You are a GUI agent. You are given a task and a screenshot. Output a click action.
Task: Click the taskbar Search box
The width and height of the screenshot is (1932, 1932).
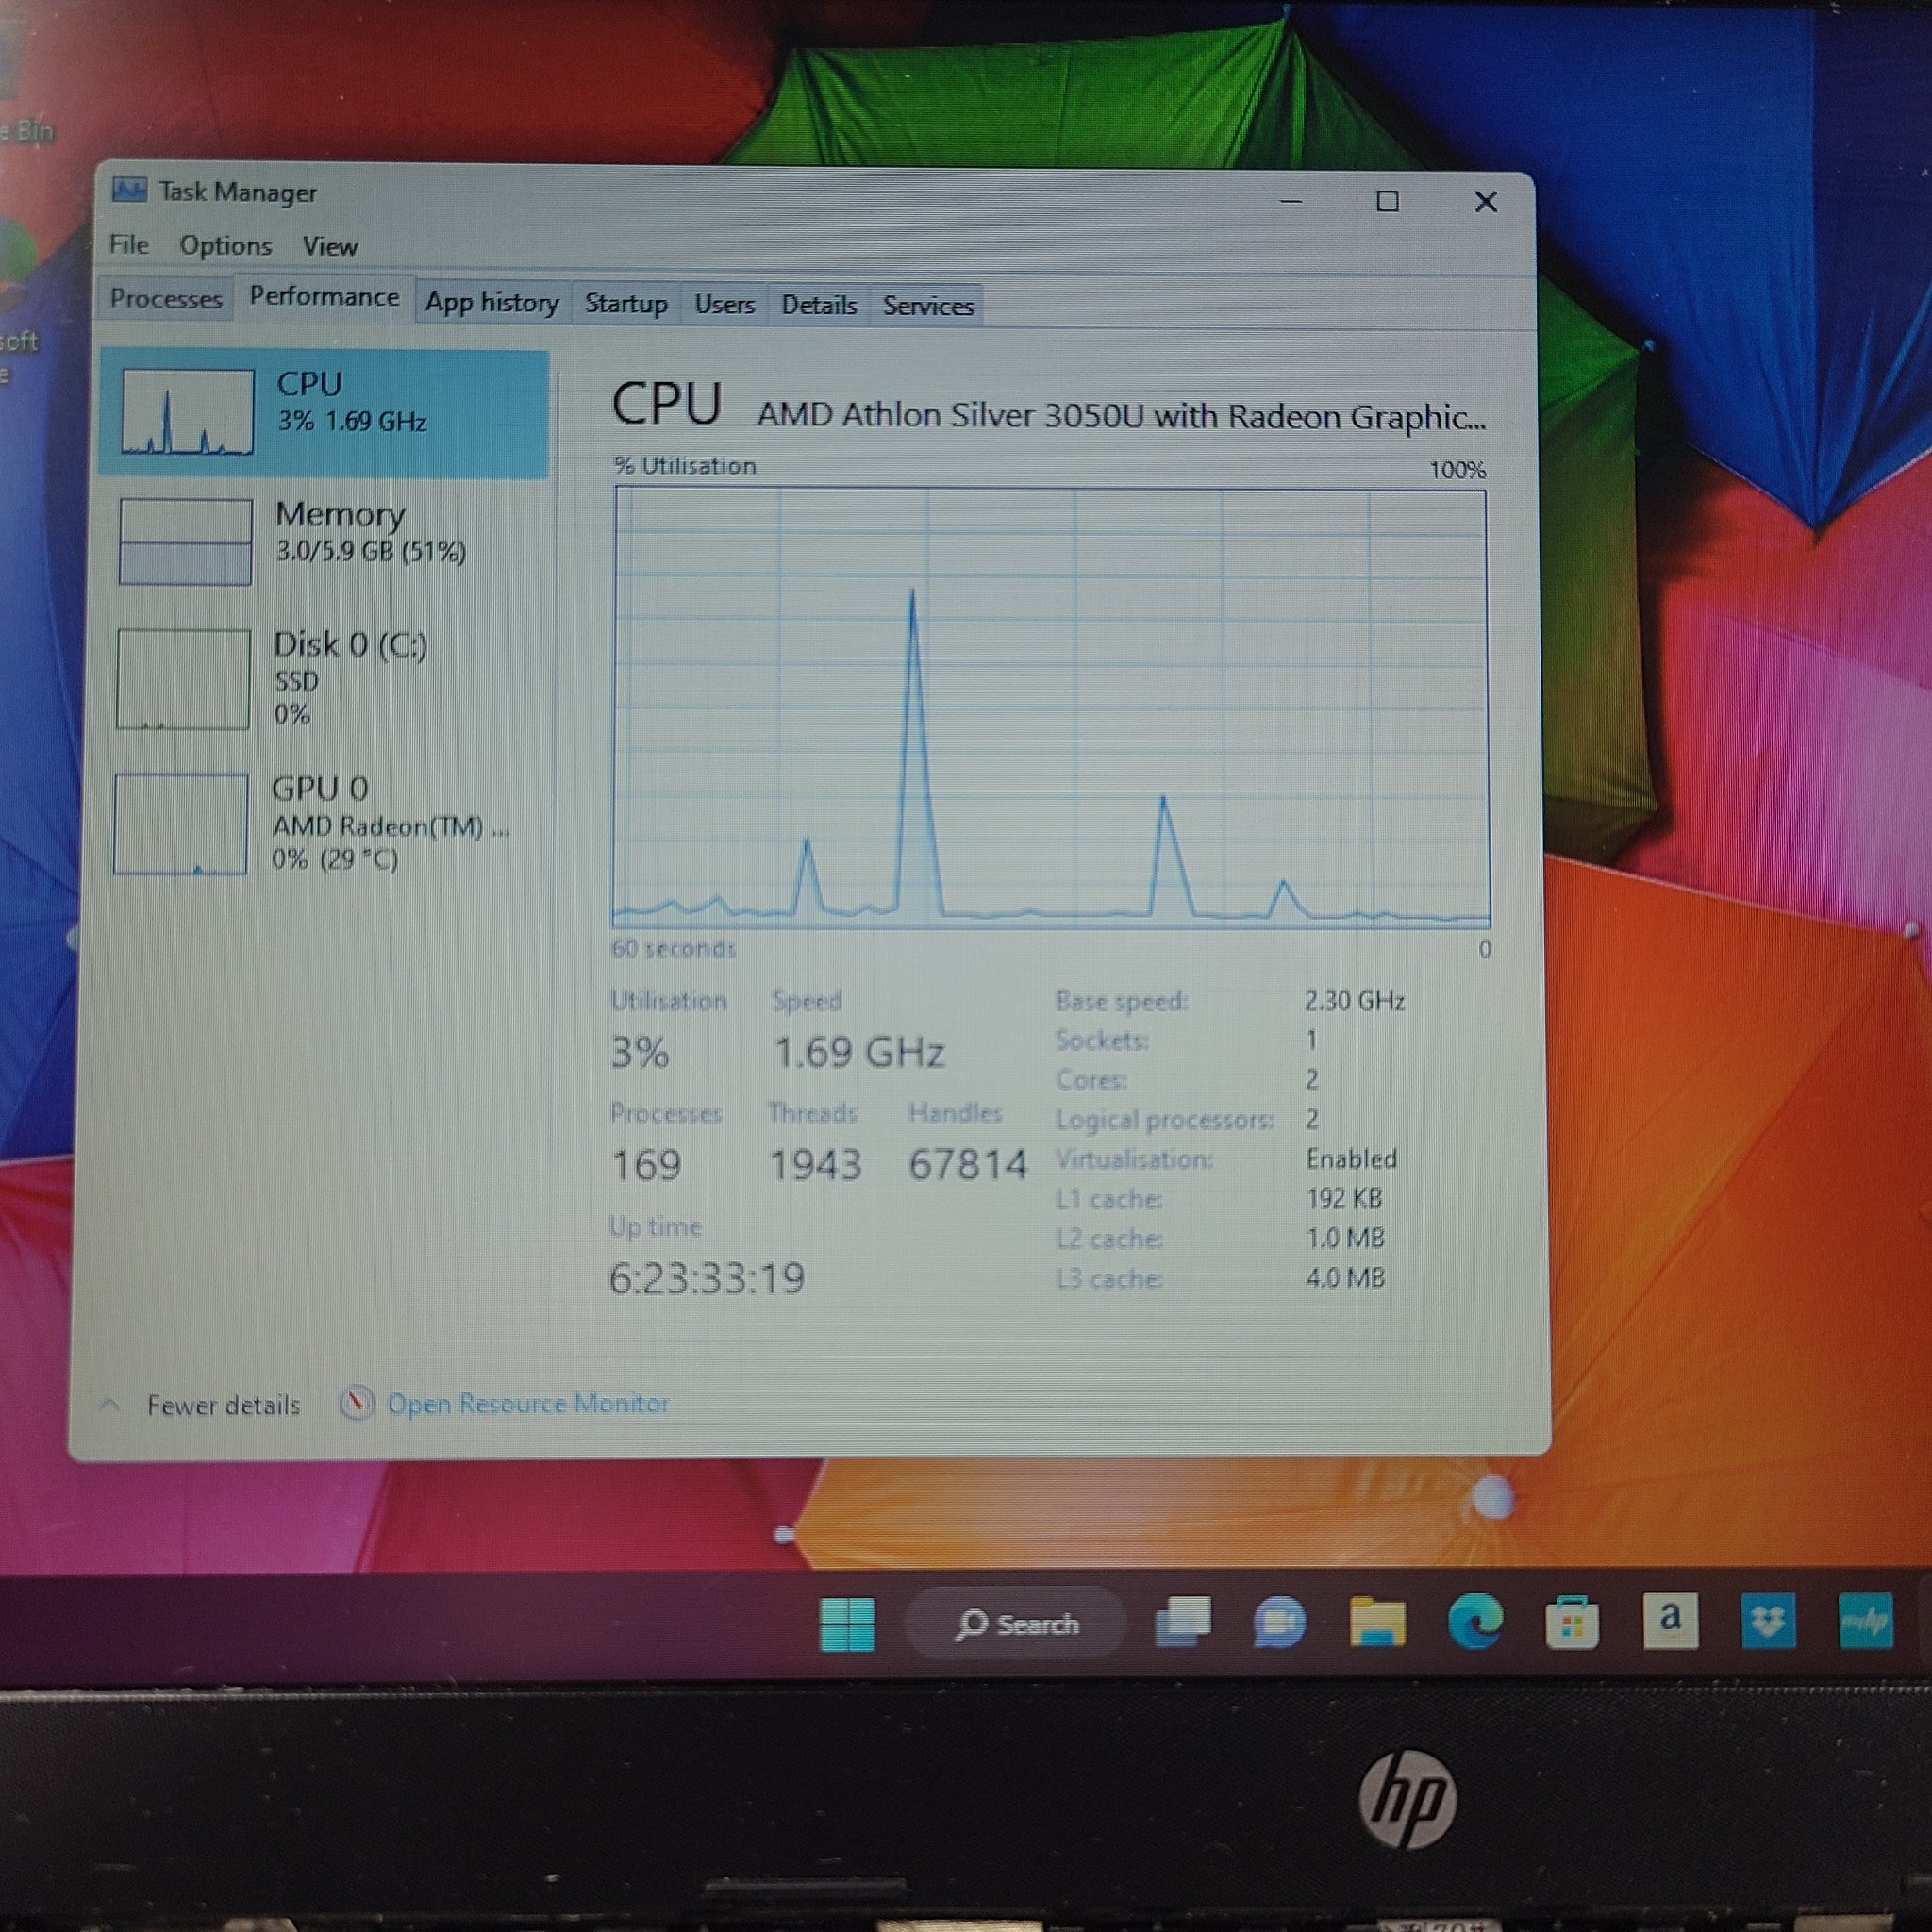pyautogui.click(x=1017, y=1624)
